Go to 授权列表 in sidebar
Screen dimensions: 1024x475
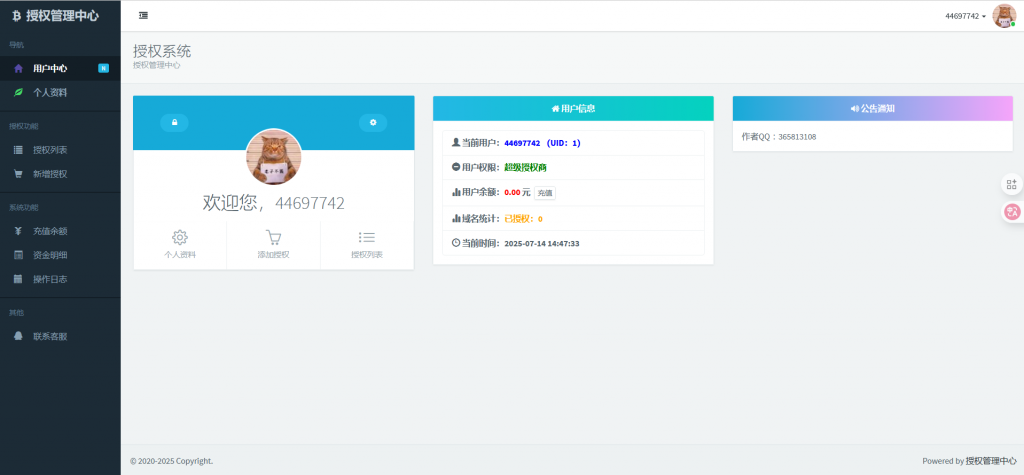(50, 150)
